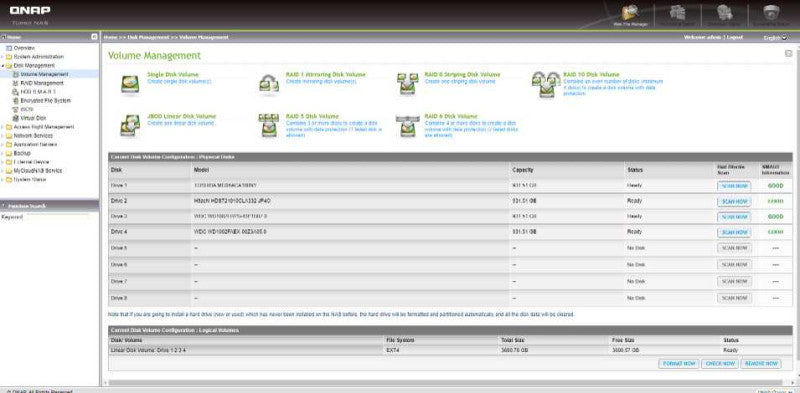Image resolution: width=800 pixels, height=393 pixels.
Task: Click SCAN NOW for Drive 4
Action: click(734, 232)
